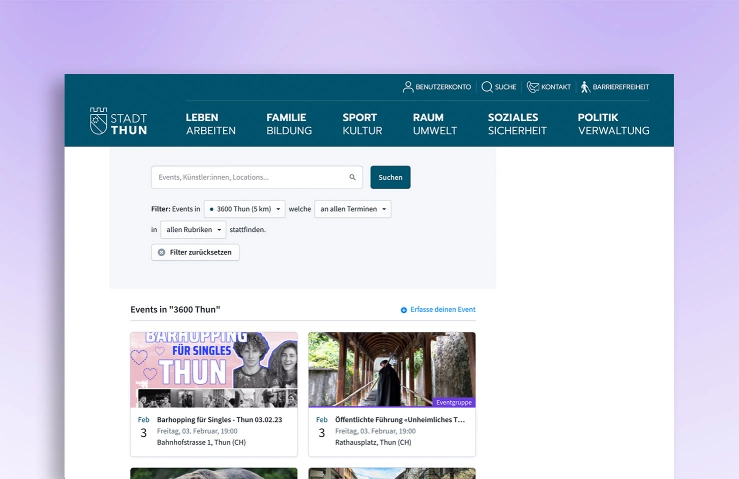This screenshot has width=739, height=479.
Task: Open Barhopping für Singles event thumbnail
Action: tap(214, 370)
